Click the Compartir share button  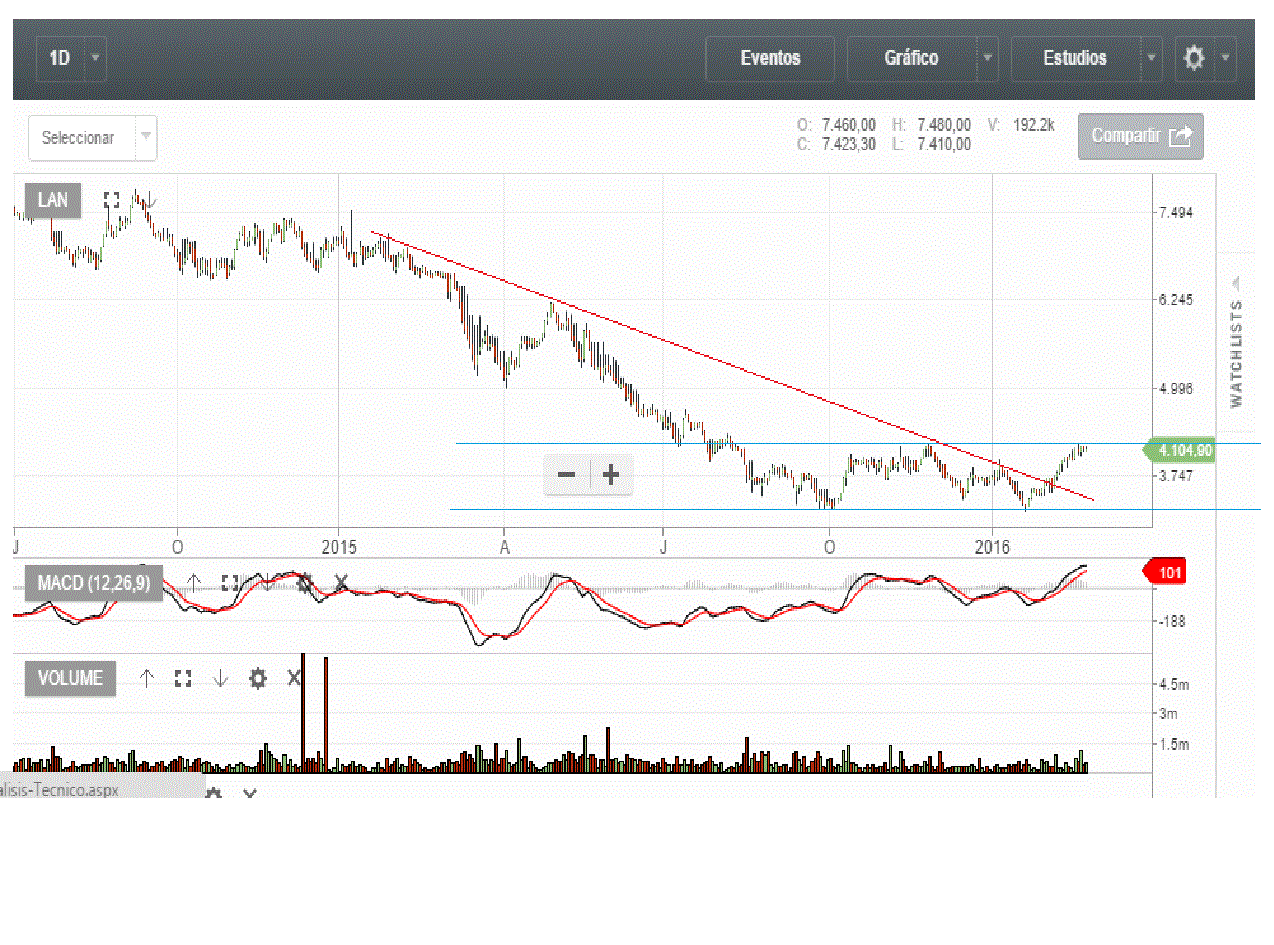[x=1140, y=136]
